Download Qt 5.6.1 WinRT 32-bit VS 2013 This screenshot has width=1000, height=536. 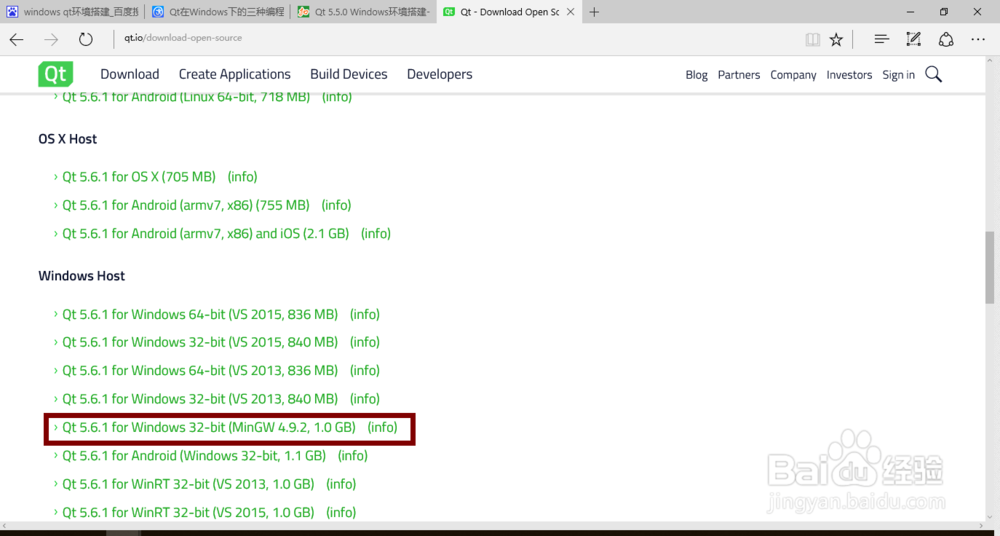[188, 484]
